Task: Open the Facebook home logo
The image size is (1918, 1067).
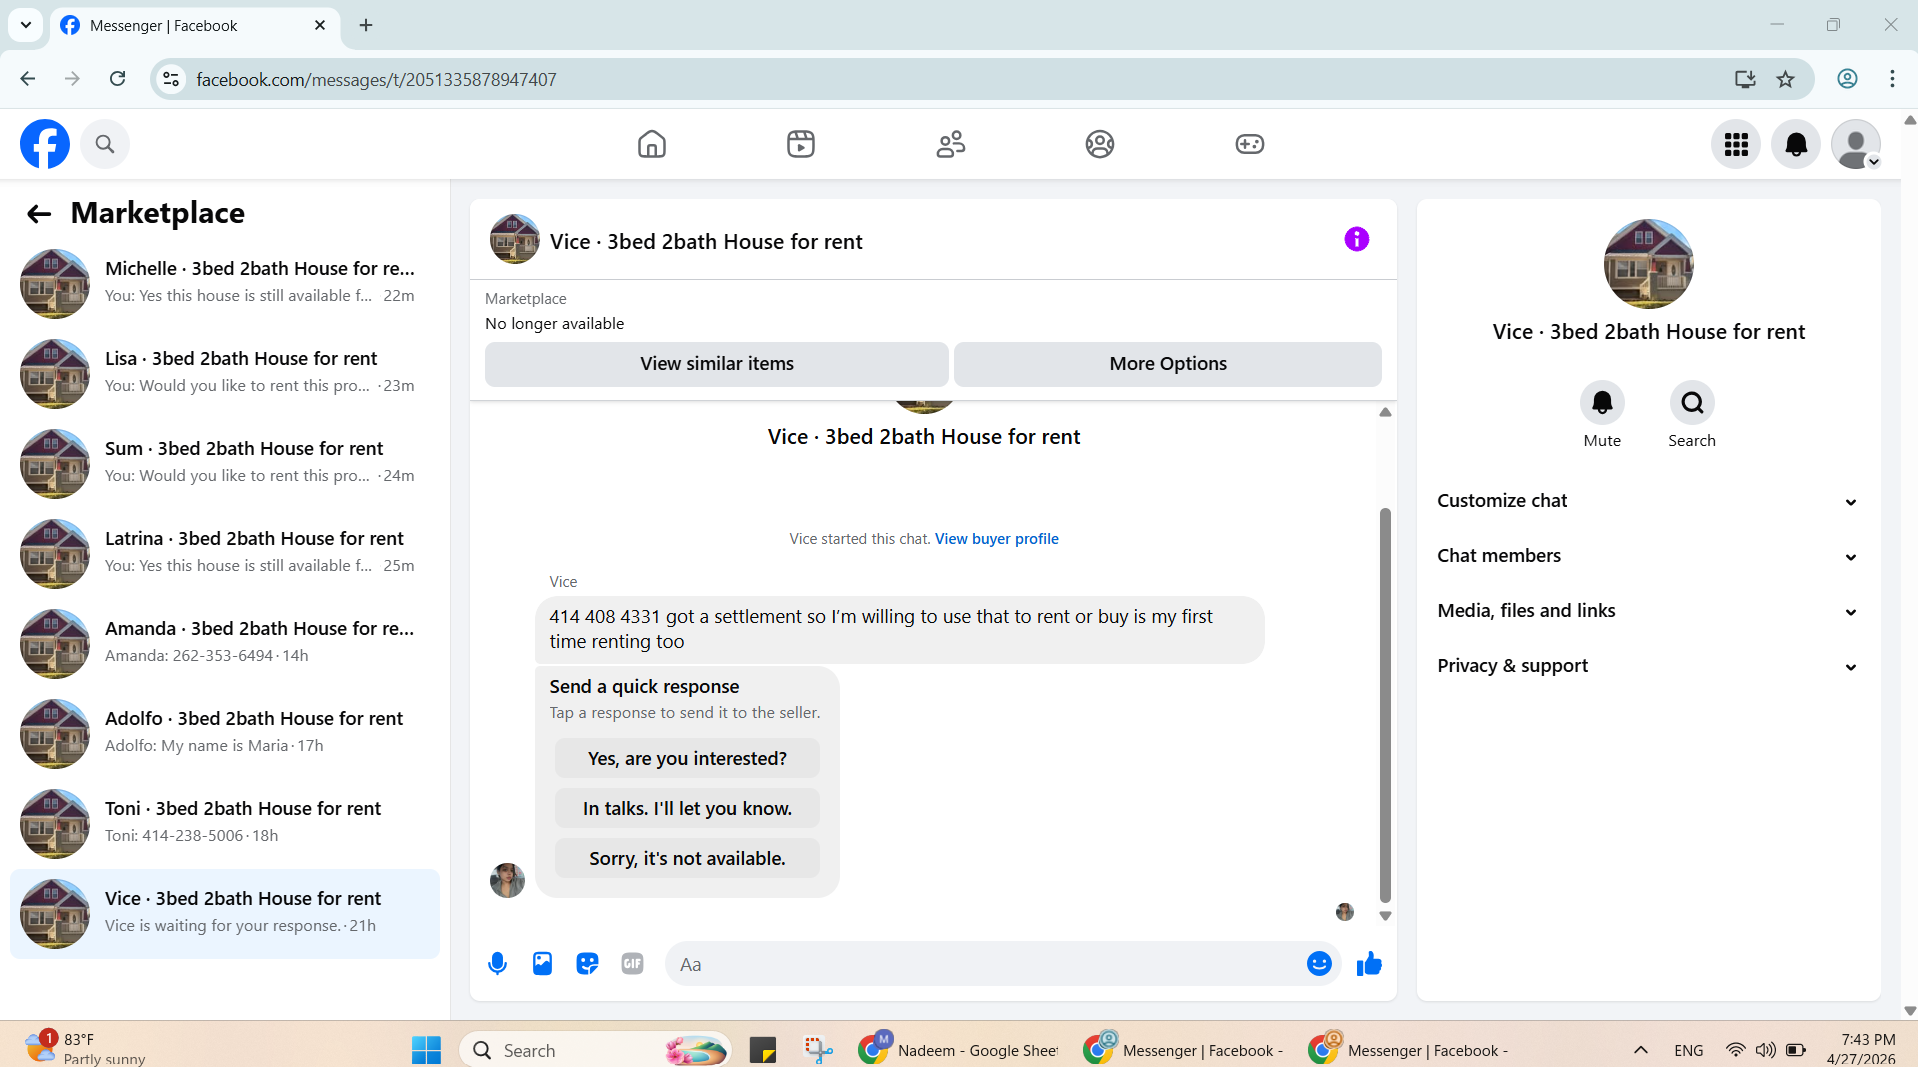Action: (45, 144)
